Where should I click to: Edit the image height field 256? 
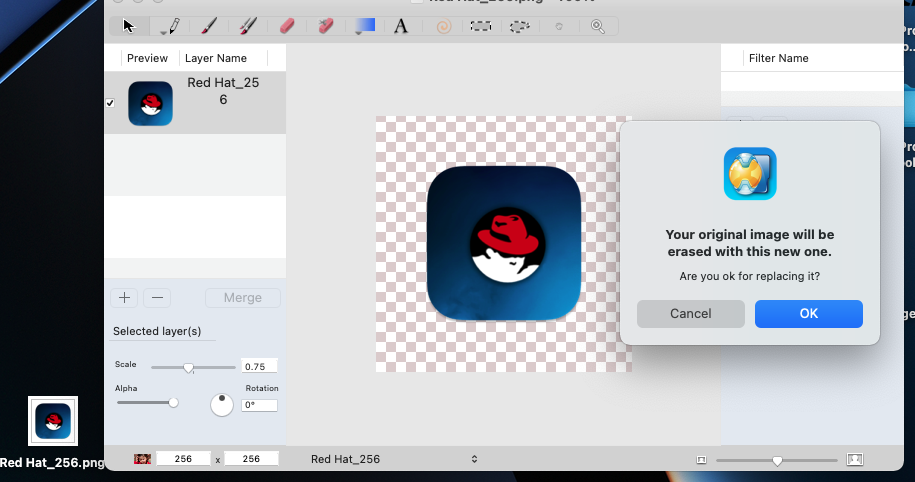tap(252, 459)
